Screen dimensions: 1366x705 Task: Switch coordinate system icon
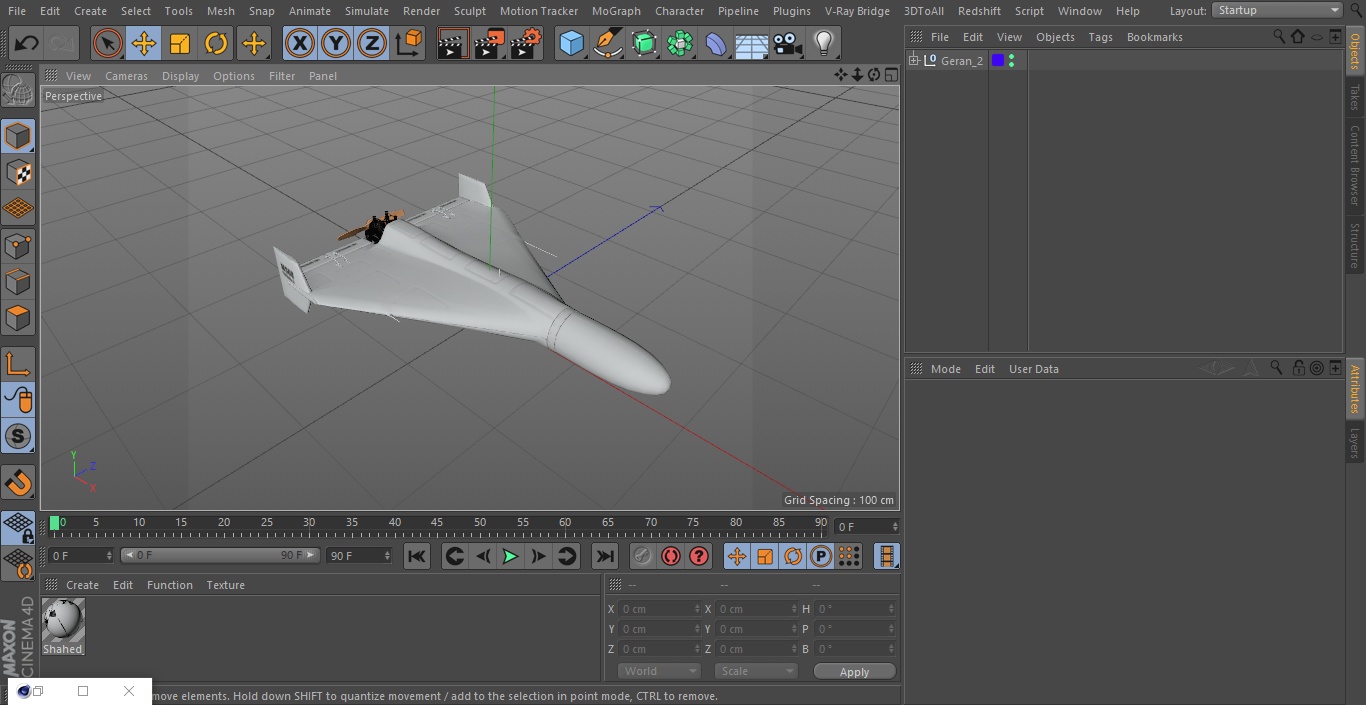pos(409,43)
